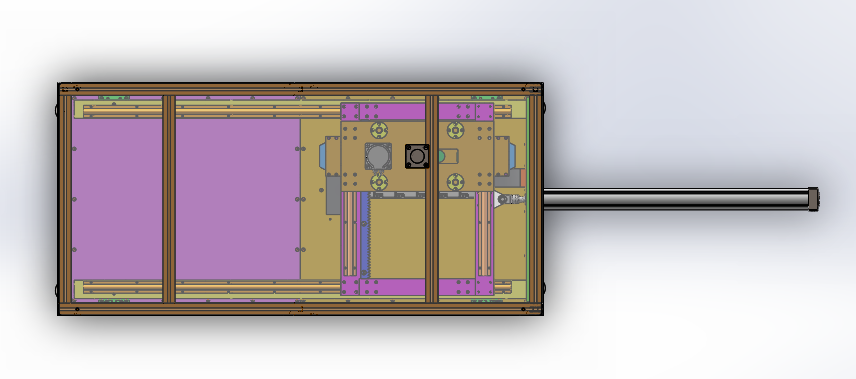Select the long gray cylinder rod

coord(676,199)
